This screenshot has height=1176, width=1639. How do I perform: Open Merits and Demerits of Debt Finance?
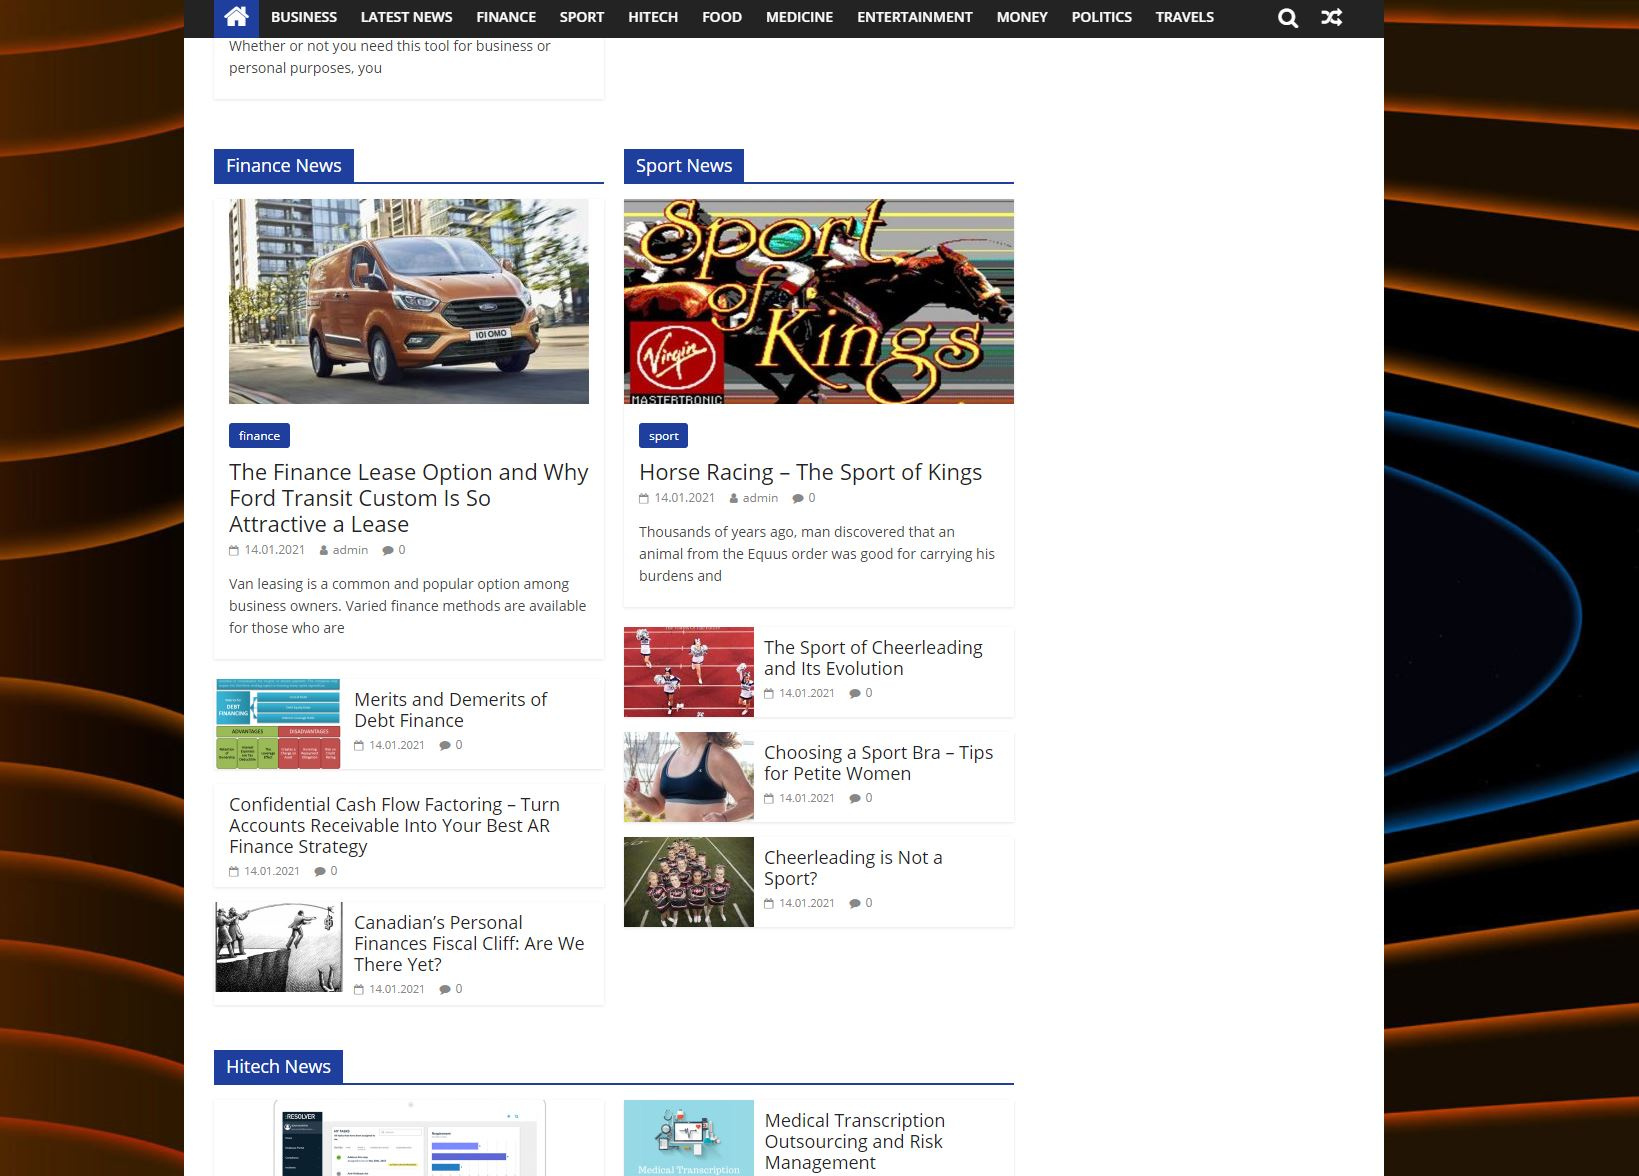point(450,710)
